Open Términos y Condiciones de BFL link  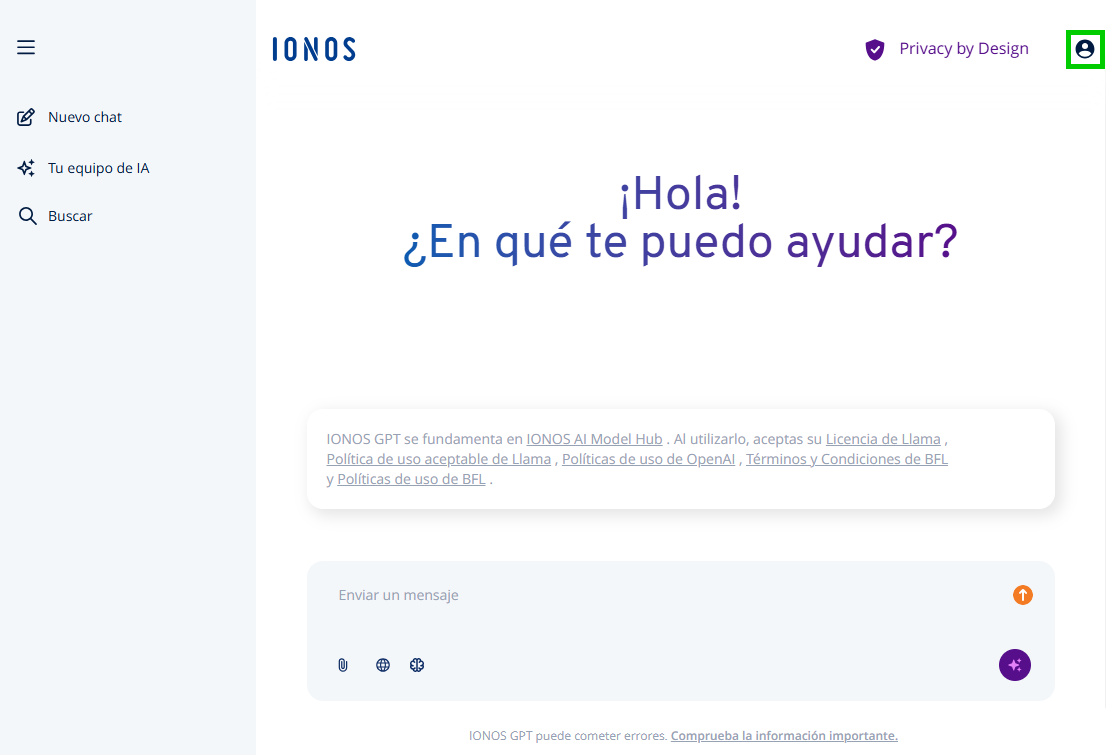(x=846, y=459)
